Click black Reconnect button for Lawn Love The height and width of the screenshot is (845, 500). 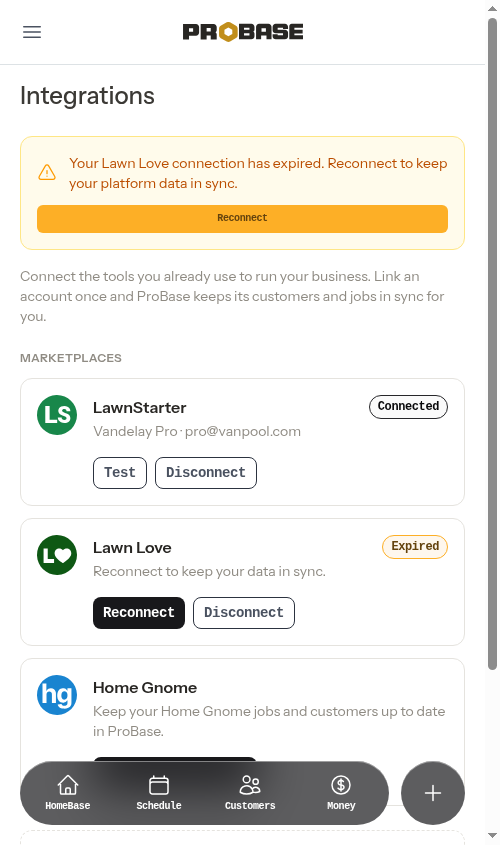(139, 613)
